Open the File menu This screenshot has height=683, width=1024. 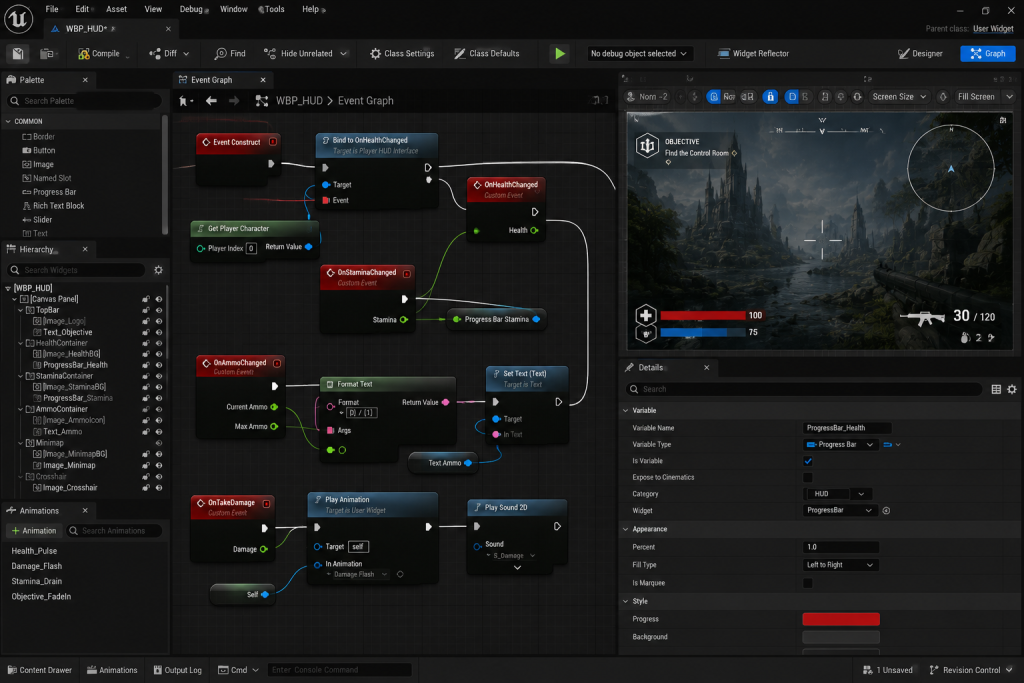tap(52, 9)
